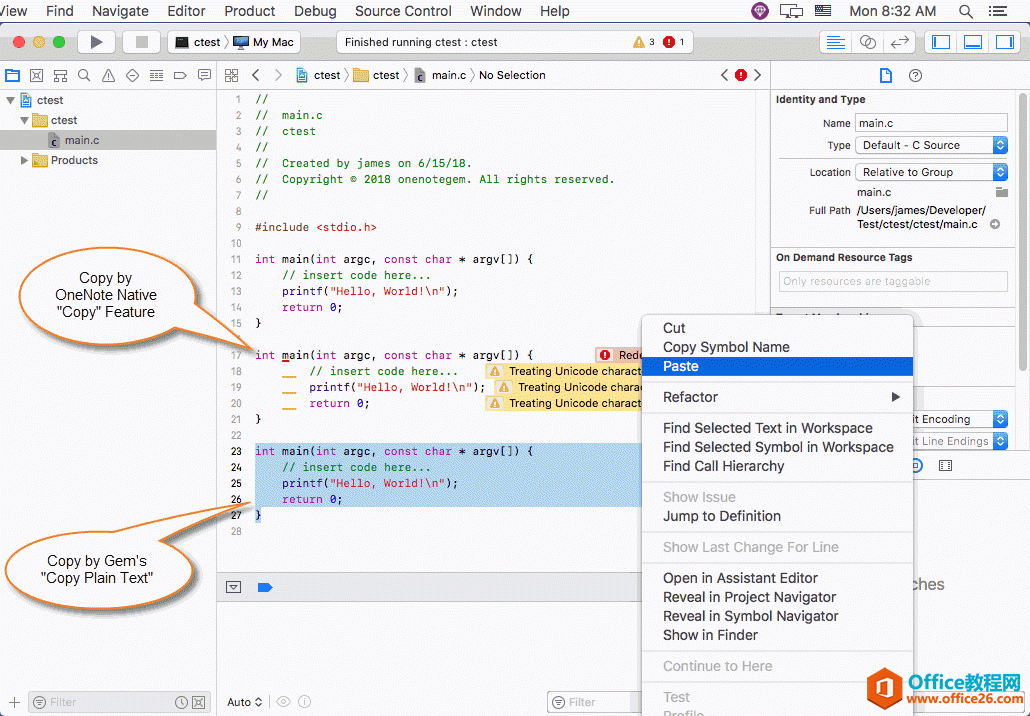This screenshot has height=716, width=1030.
Task: Toggle the Navigator panel visibility
Action: 940,42
